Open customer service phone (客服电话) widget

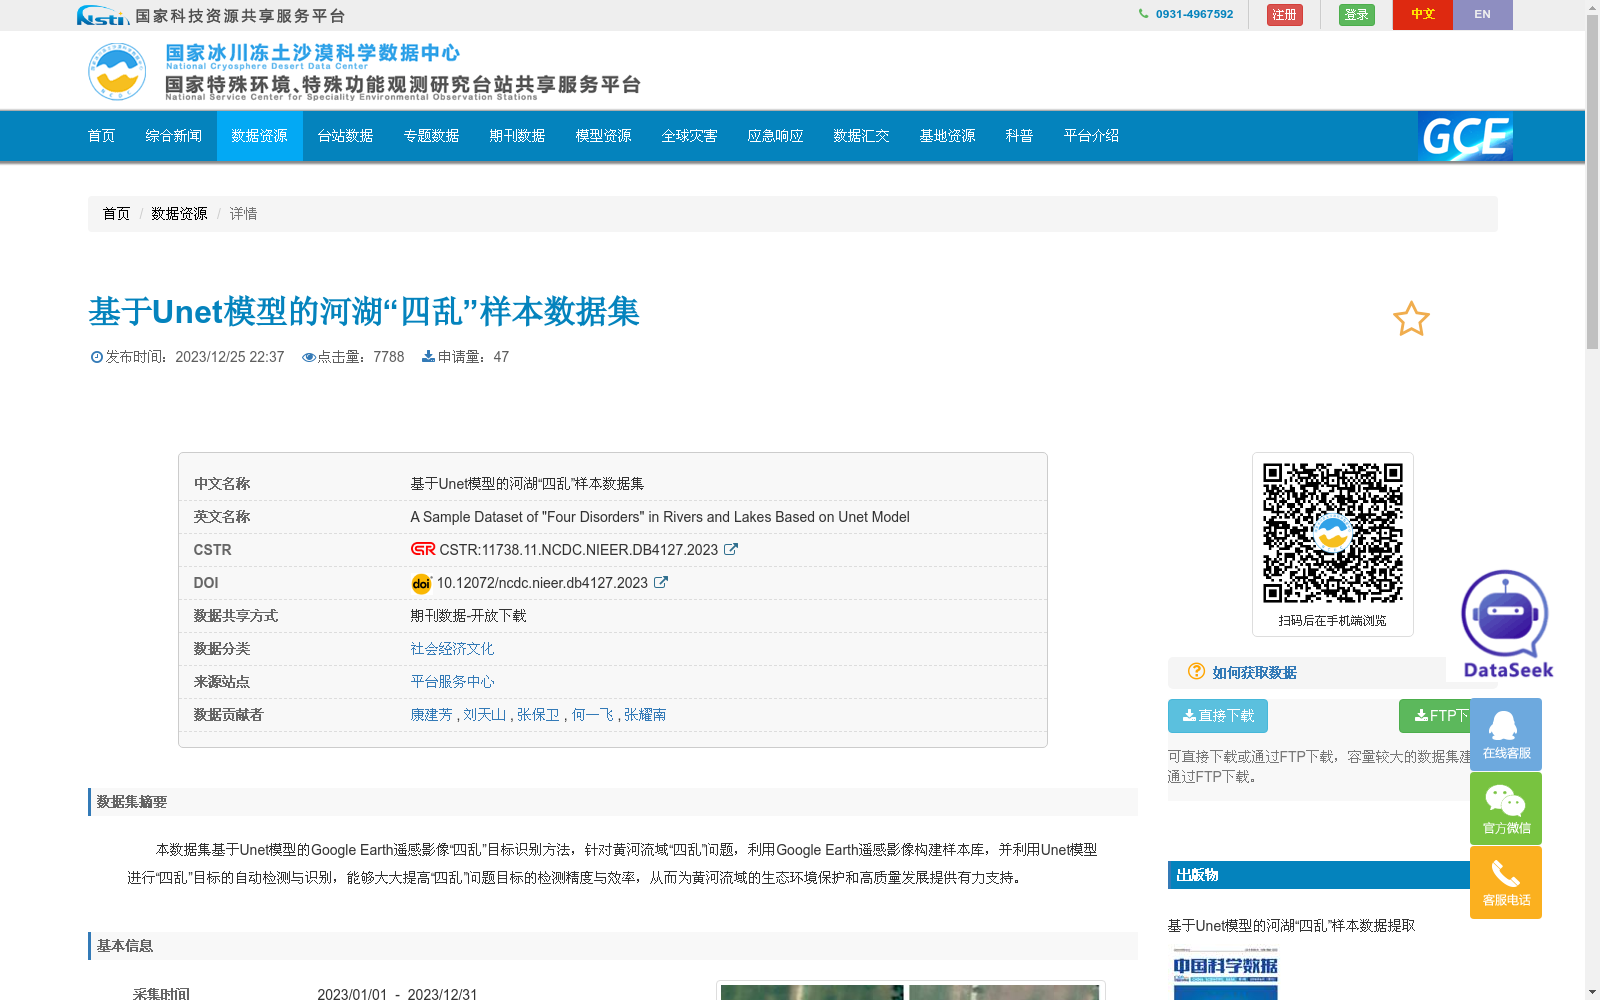[1506, 882]
